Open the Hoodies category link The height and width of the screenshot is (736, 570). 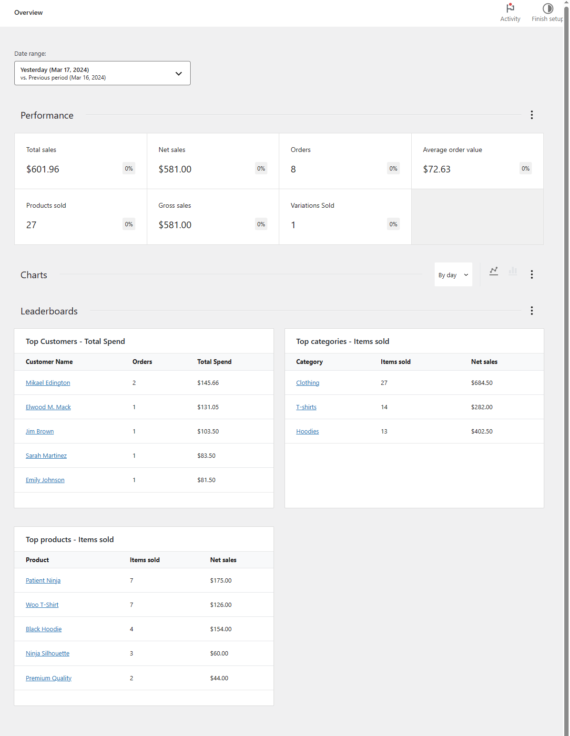tap(308, 432)
